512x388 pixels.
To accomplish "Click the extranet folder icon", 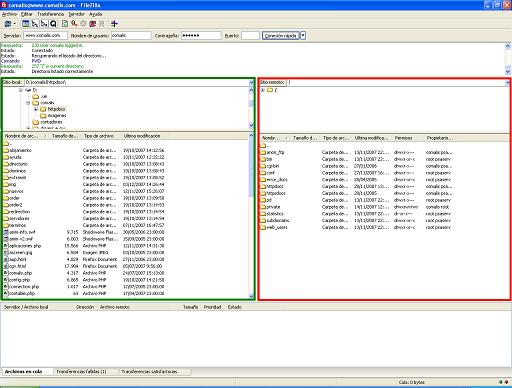I will click(x=6, y=178).
